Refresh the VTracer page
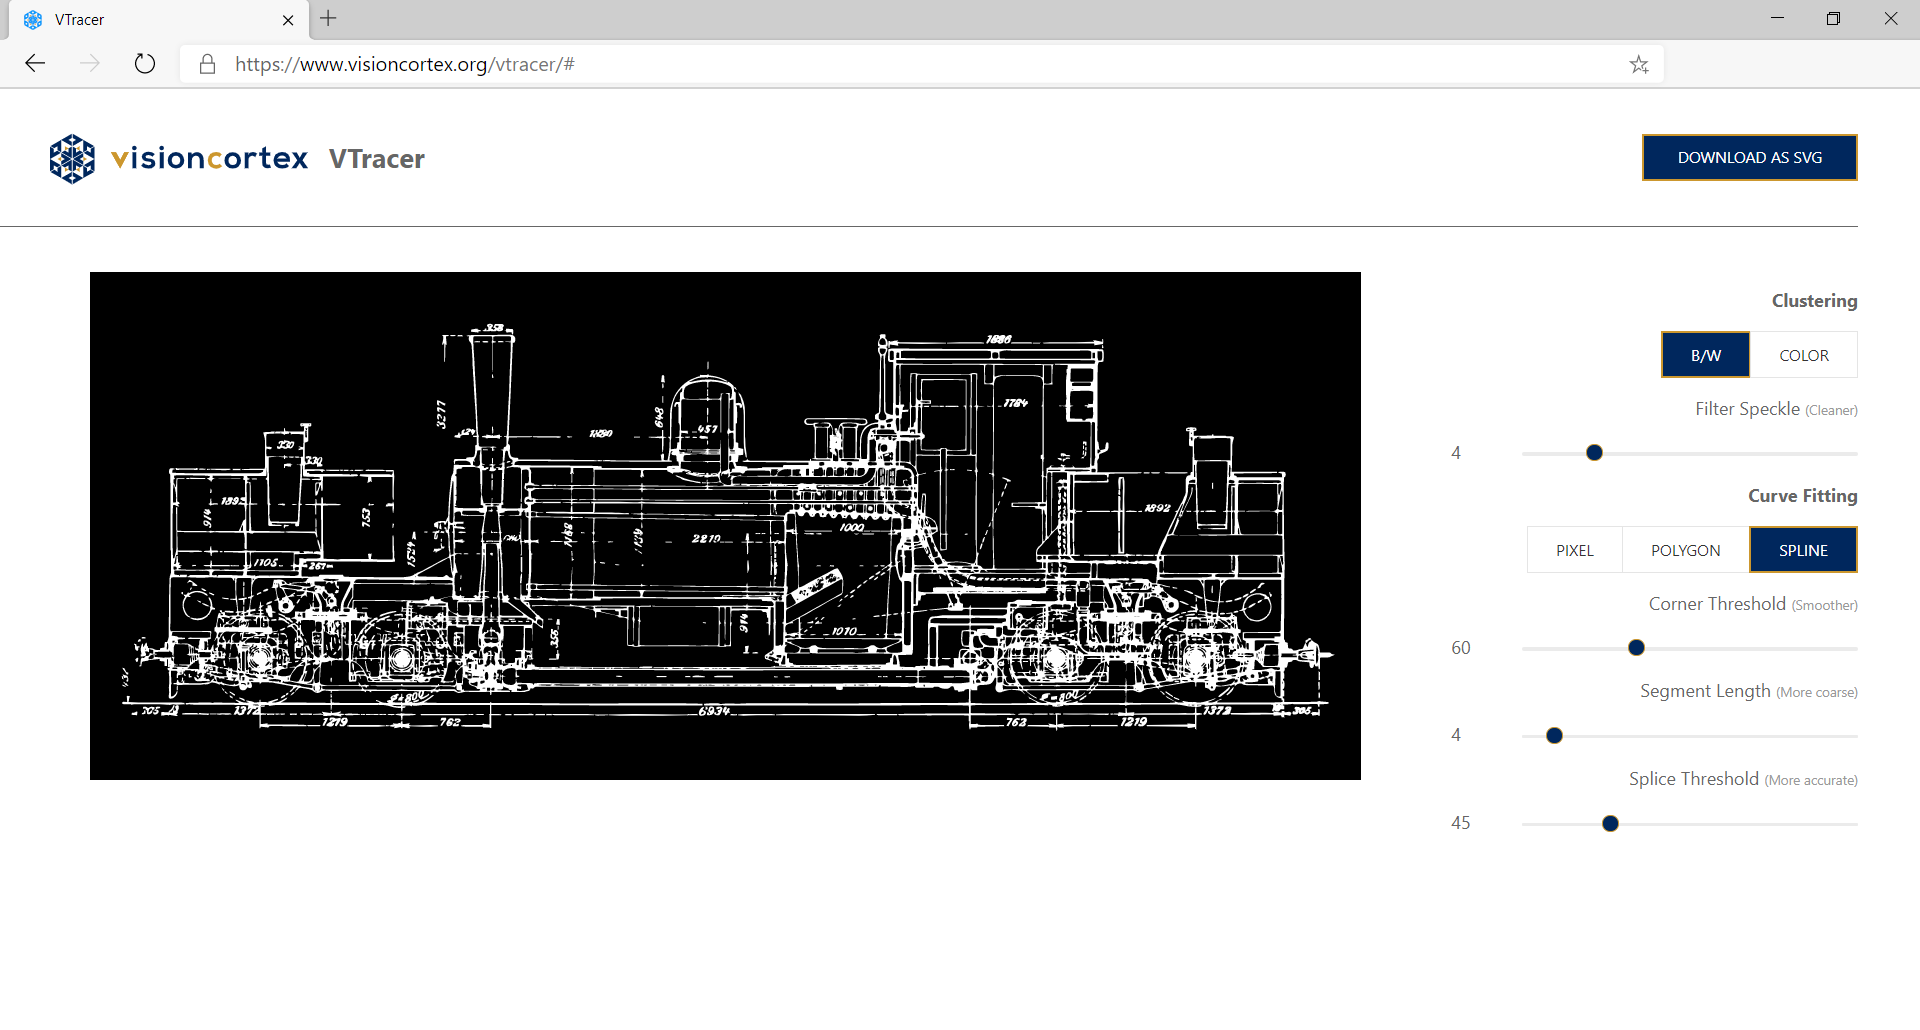 pyautogui.click(x=145, y=63)
